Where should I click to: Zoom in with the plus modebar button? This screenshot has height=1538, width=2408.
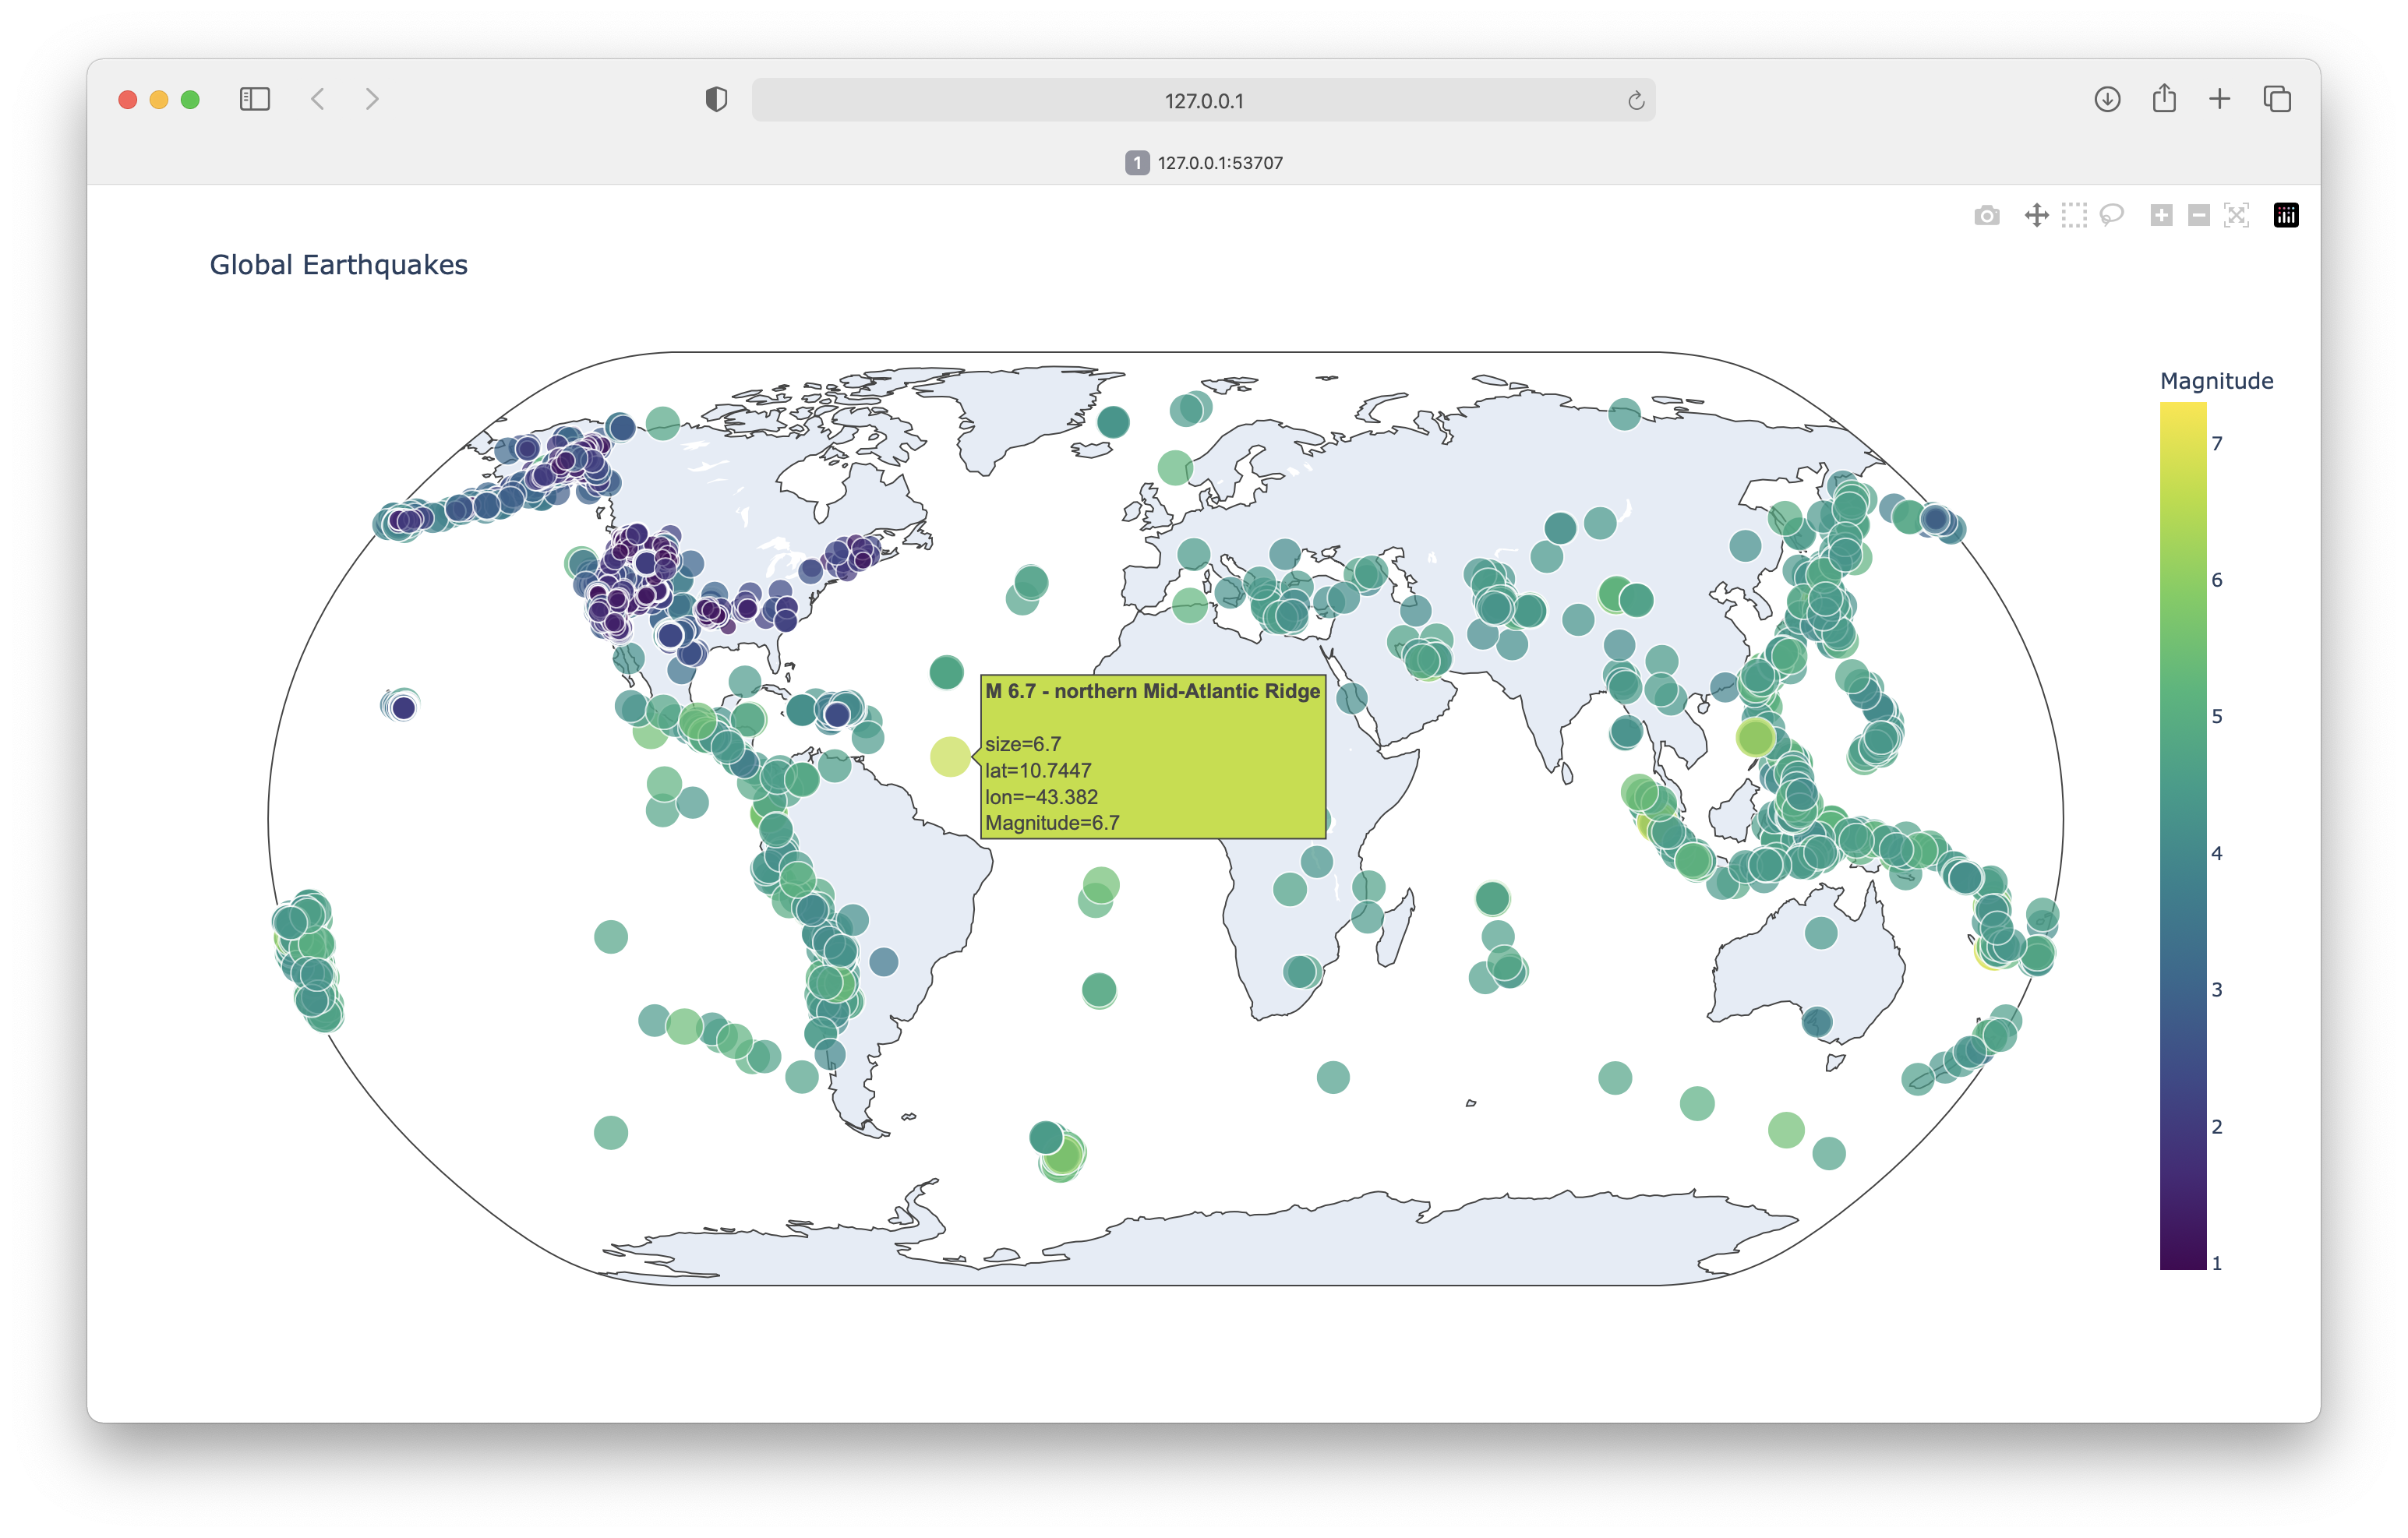pos(2161,216)
